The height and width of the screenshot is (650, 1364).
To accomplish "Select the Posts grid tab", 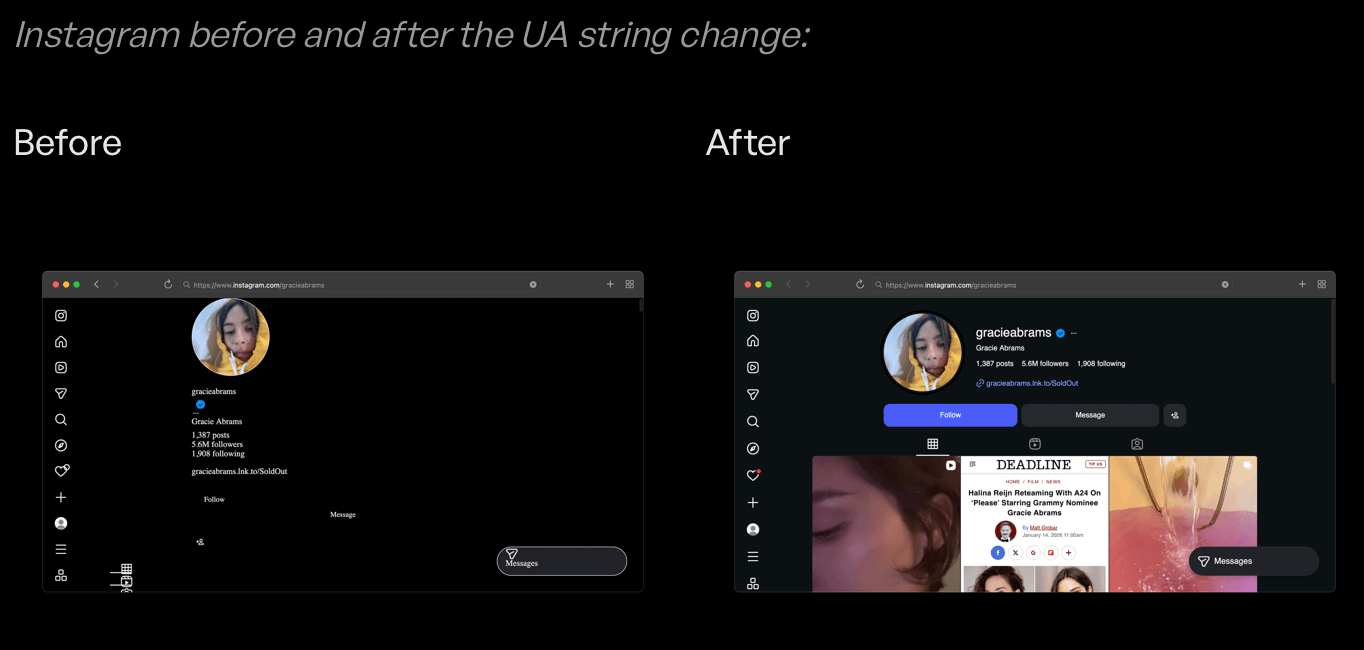I will tap(933, 443).
